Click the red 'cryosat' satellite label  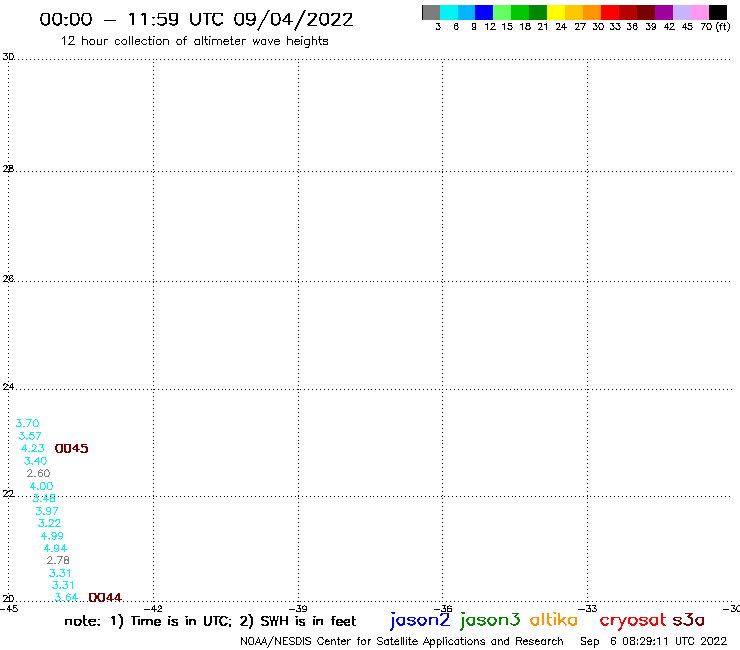click(x=633, y=620)
